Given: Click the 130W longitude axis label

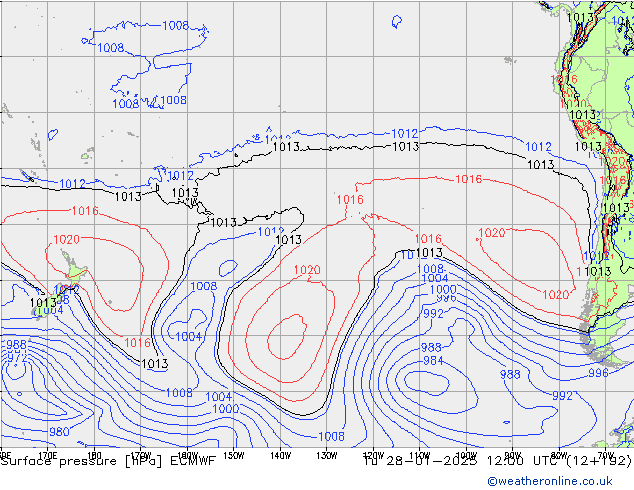Looking at the screenshot, I should (x=327, y=455).
